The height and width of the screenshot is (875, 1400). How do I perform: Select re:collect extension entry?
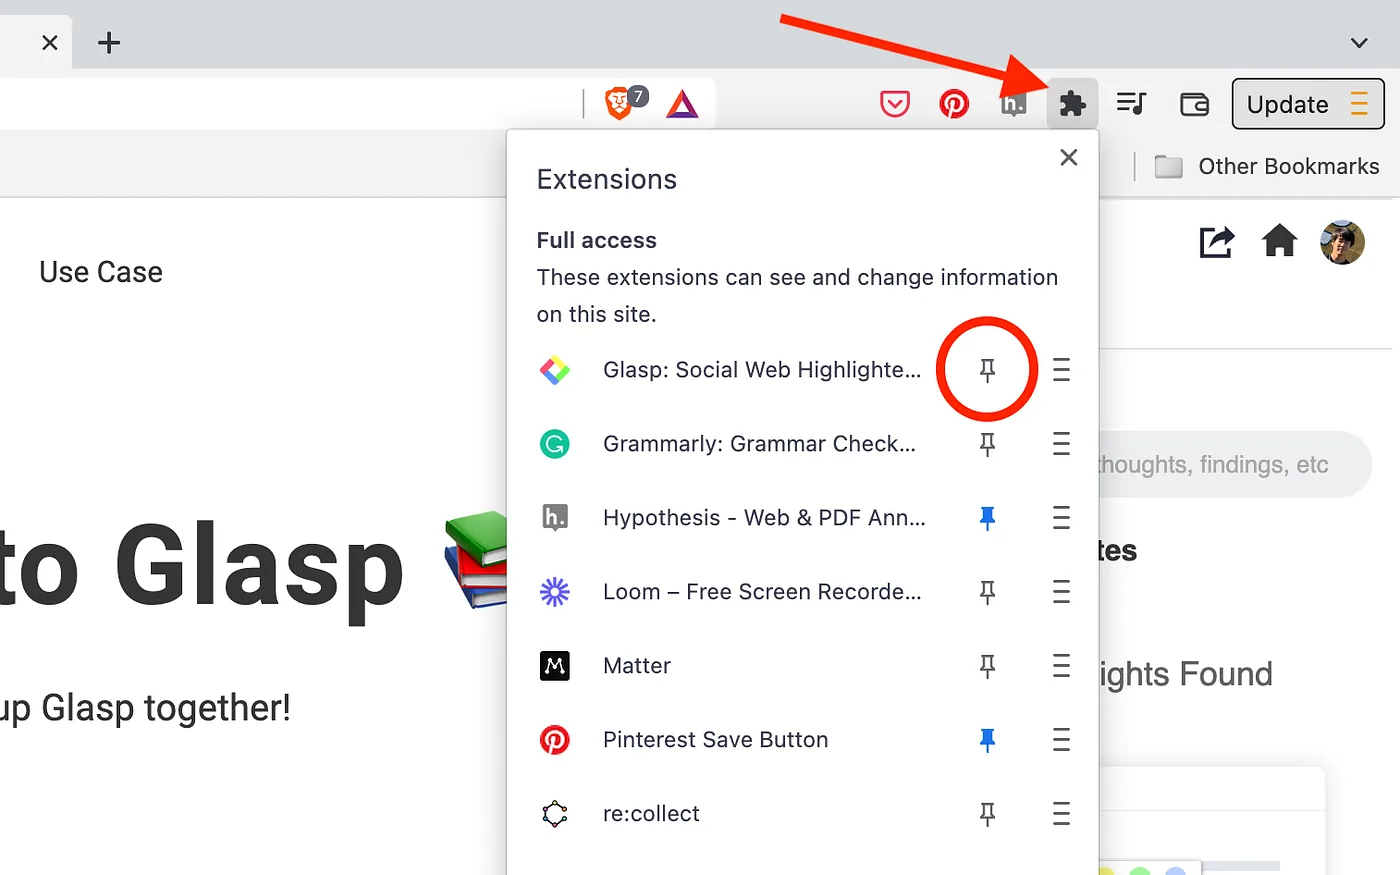point(730,814)
